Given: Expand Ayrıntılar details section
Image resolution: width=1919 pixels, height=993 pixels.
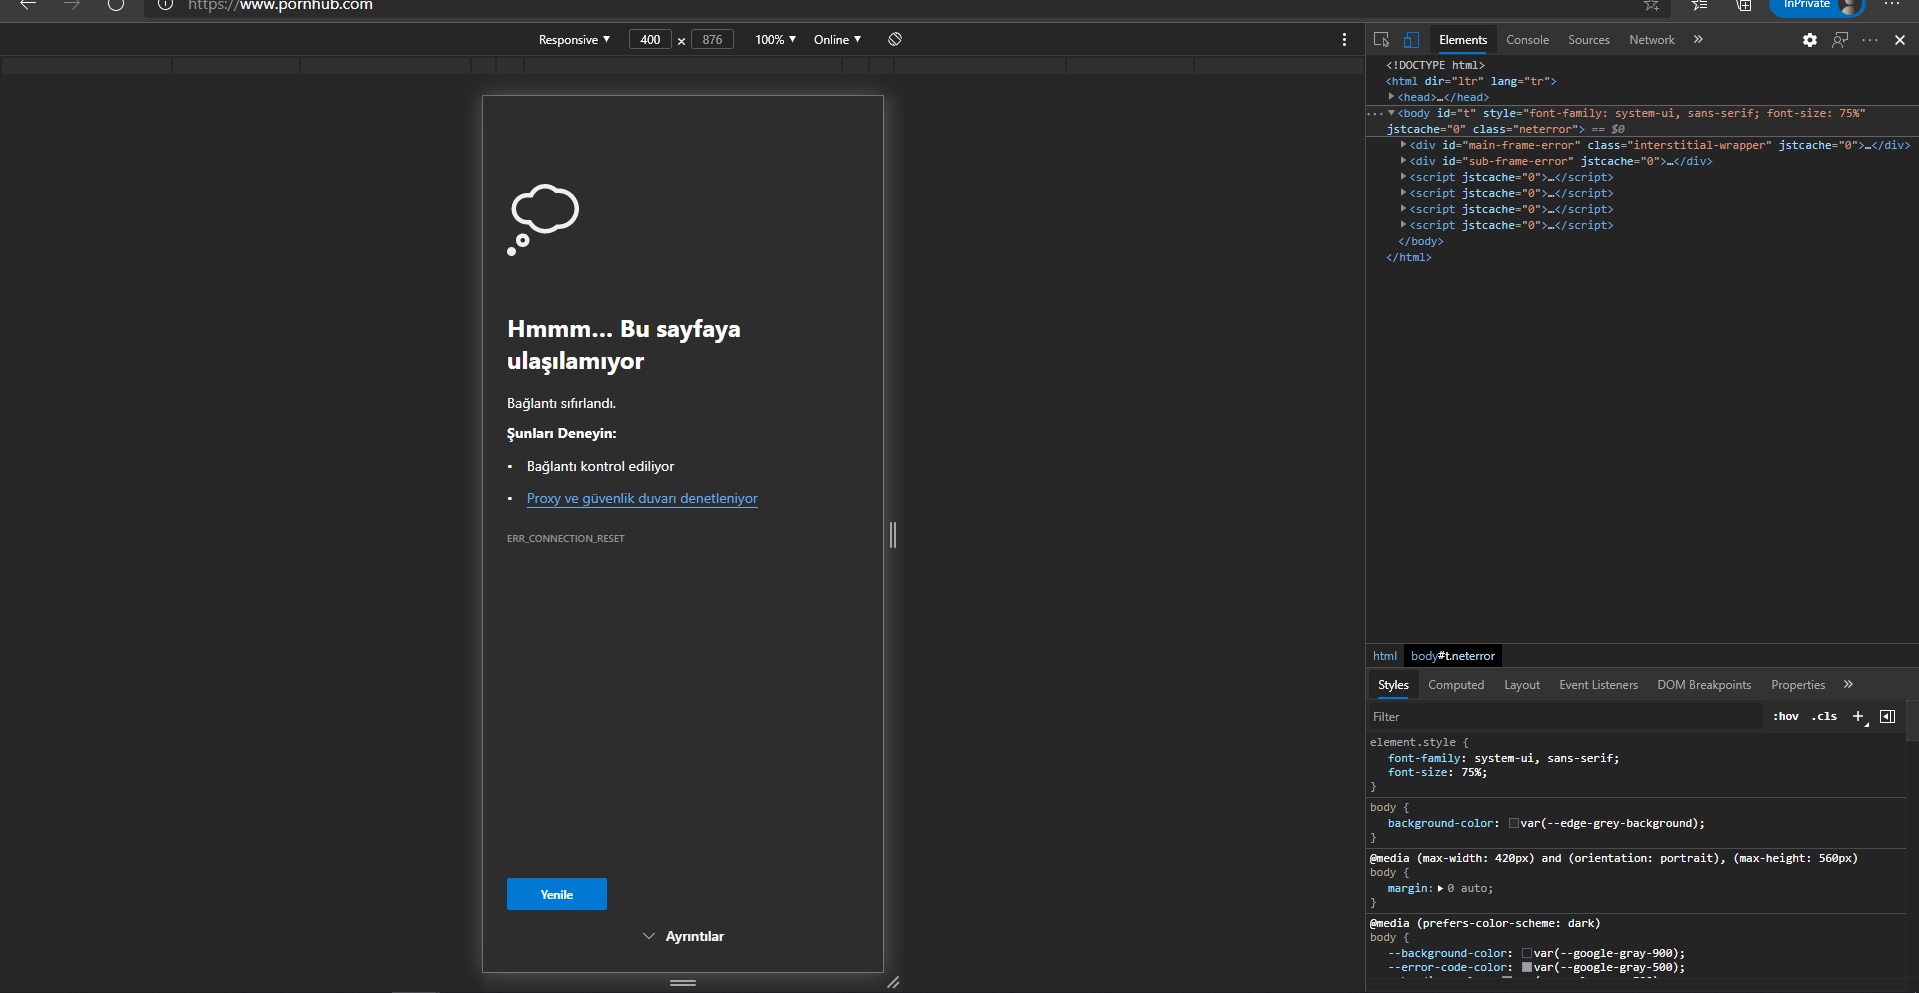Looking at the screenshot, I should pyautogui.click(x=683, y=936).
